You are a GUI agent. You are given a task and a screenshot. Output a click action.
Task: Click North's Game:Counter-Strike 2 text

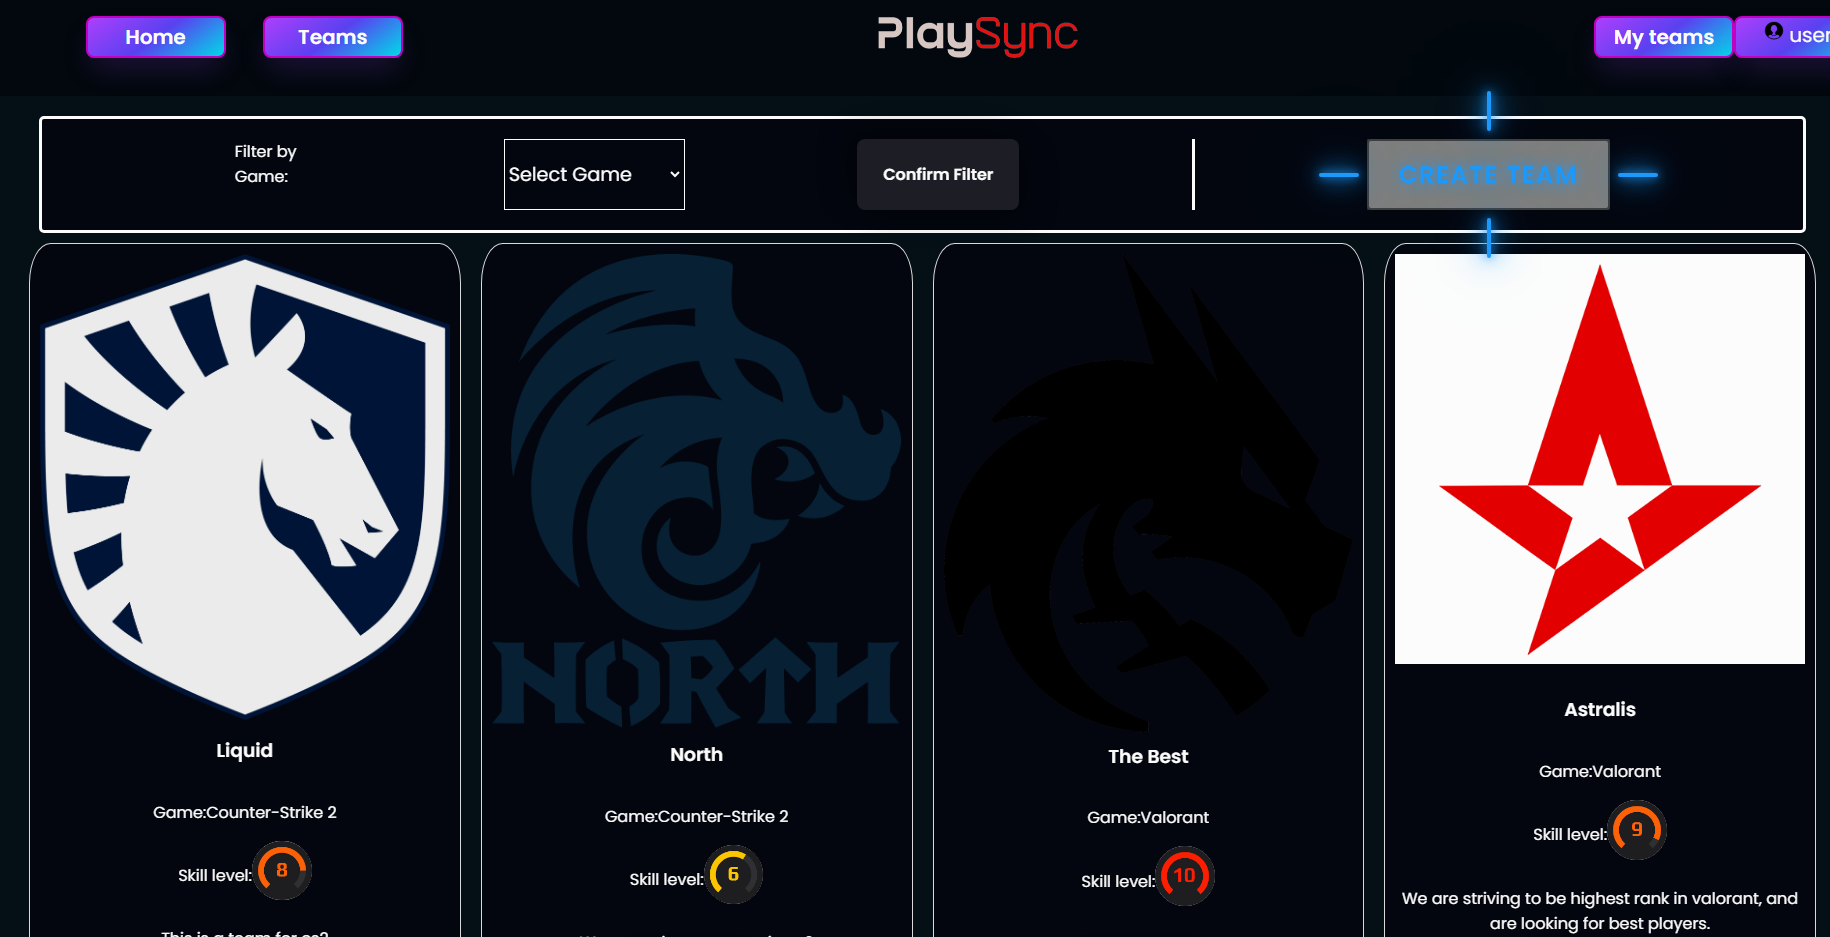697,816
